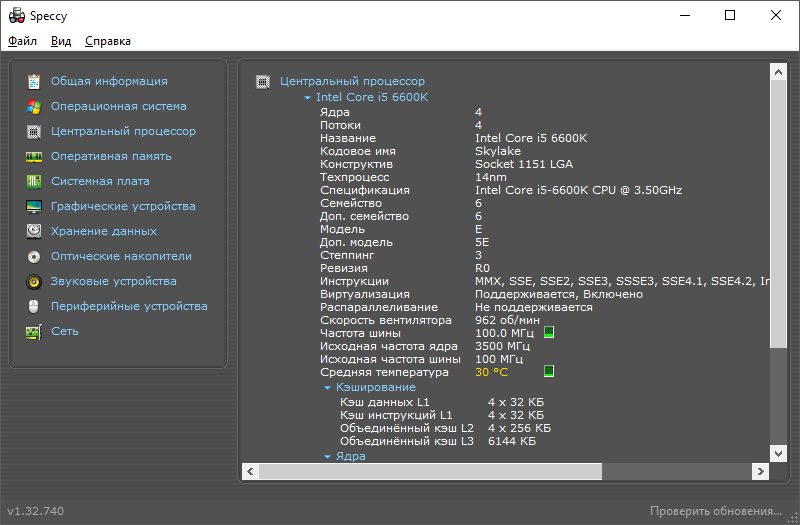Viewport: 800px width, 525px height.
Task: Click the vertical scrollbar down arrow
Action: pos(778,453)
